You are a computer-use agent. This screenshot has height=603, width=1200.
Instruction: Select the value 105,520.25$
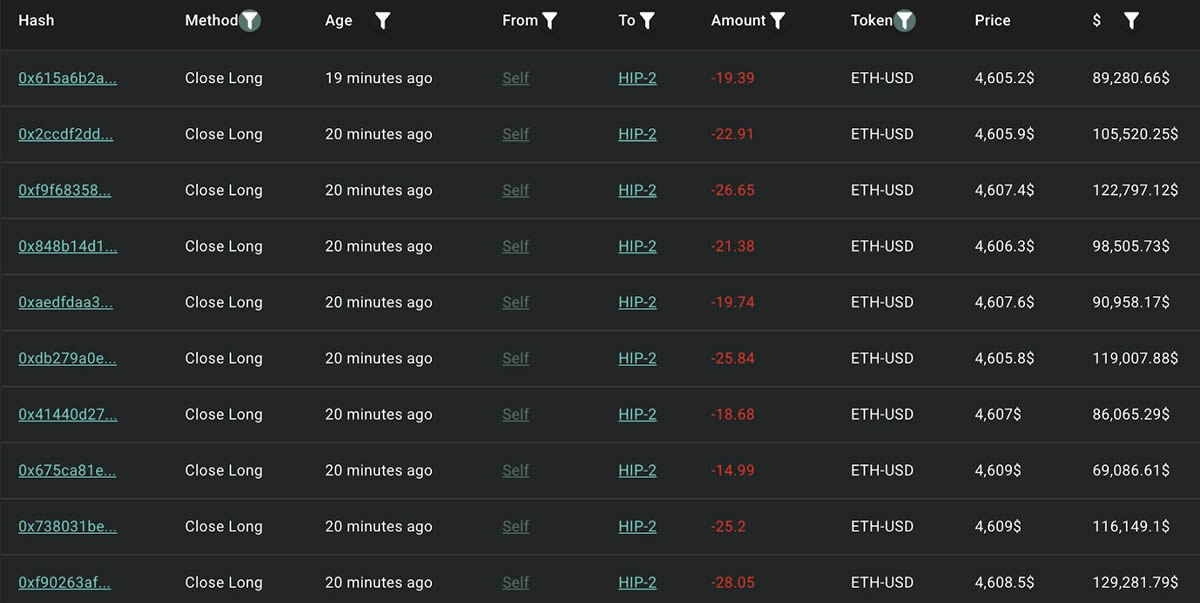(x=1135, y=134)
